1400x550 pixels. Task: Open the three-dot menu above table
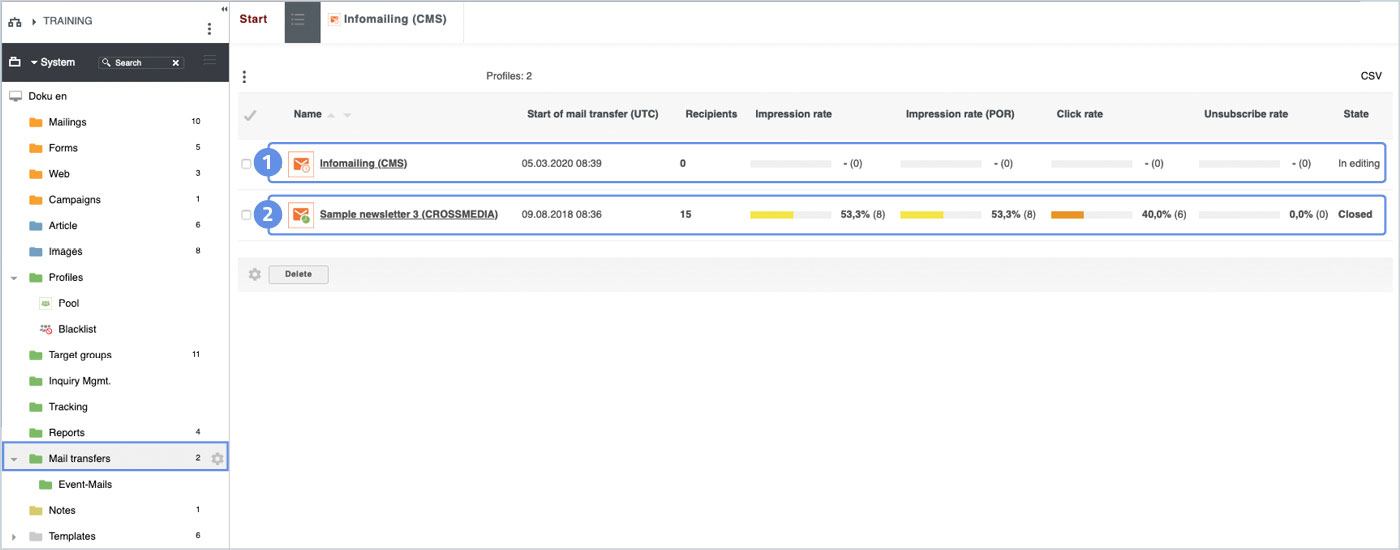244,77
